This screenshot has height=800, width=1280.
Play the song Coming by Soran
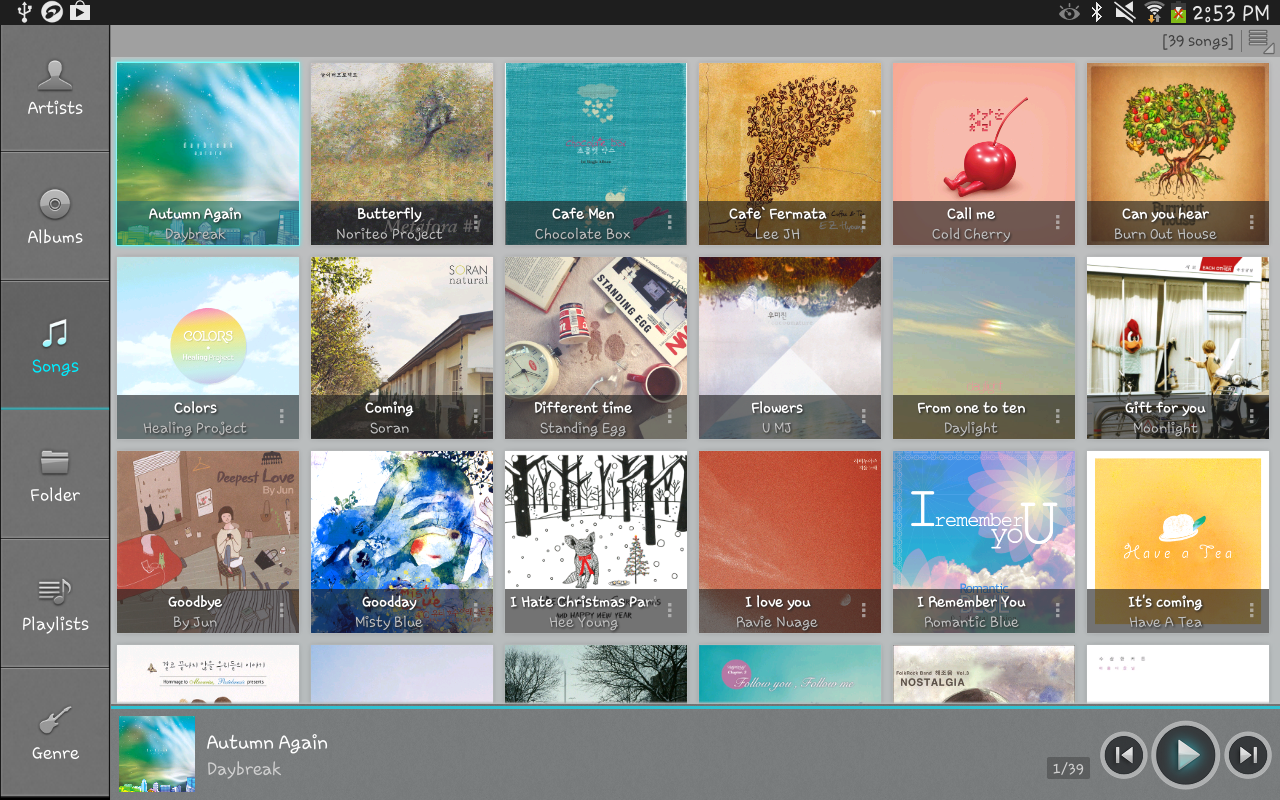(x=401, y=347)
